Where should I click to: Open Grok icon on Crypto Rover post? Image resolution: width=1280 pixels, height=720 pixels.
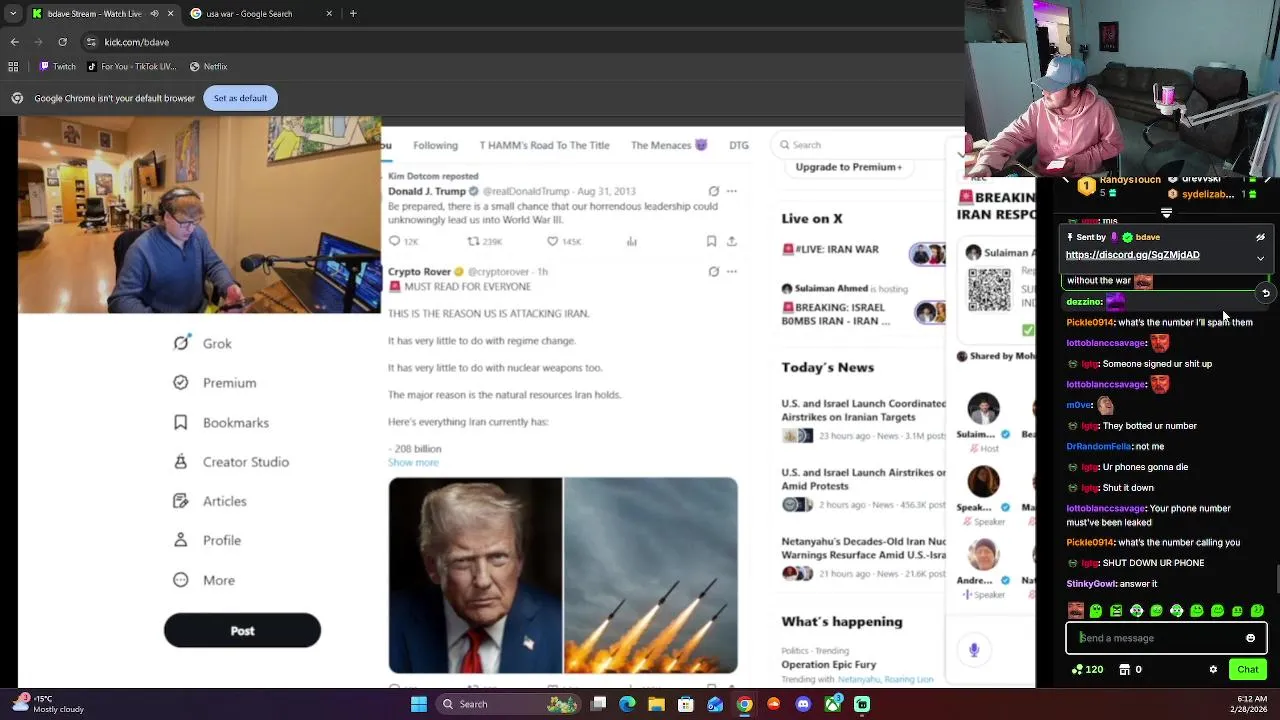tap(713, 271)
